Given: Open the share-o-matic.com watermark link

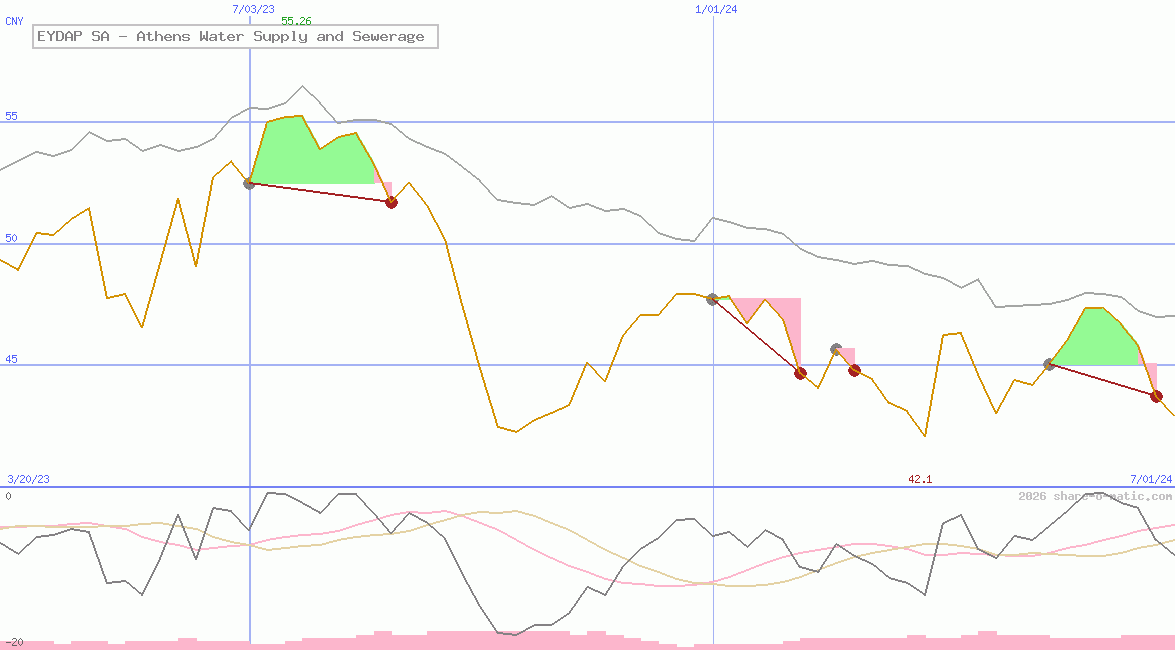Looking at the screenshot, I should [x=1095, y=496].
